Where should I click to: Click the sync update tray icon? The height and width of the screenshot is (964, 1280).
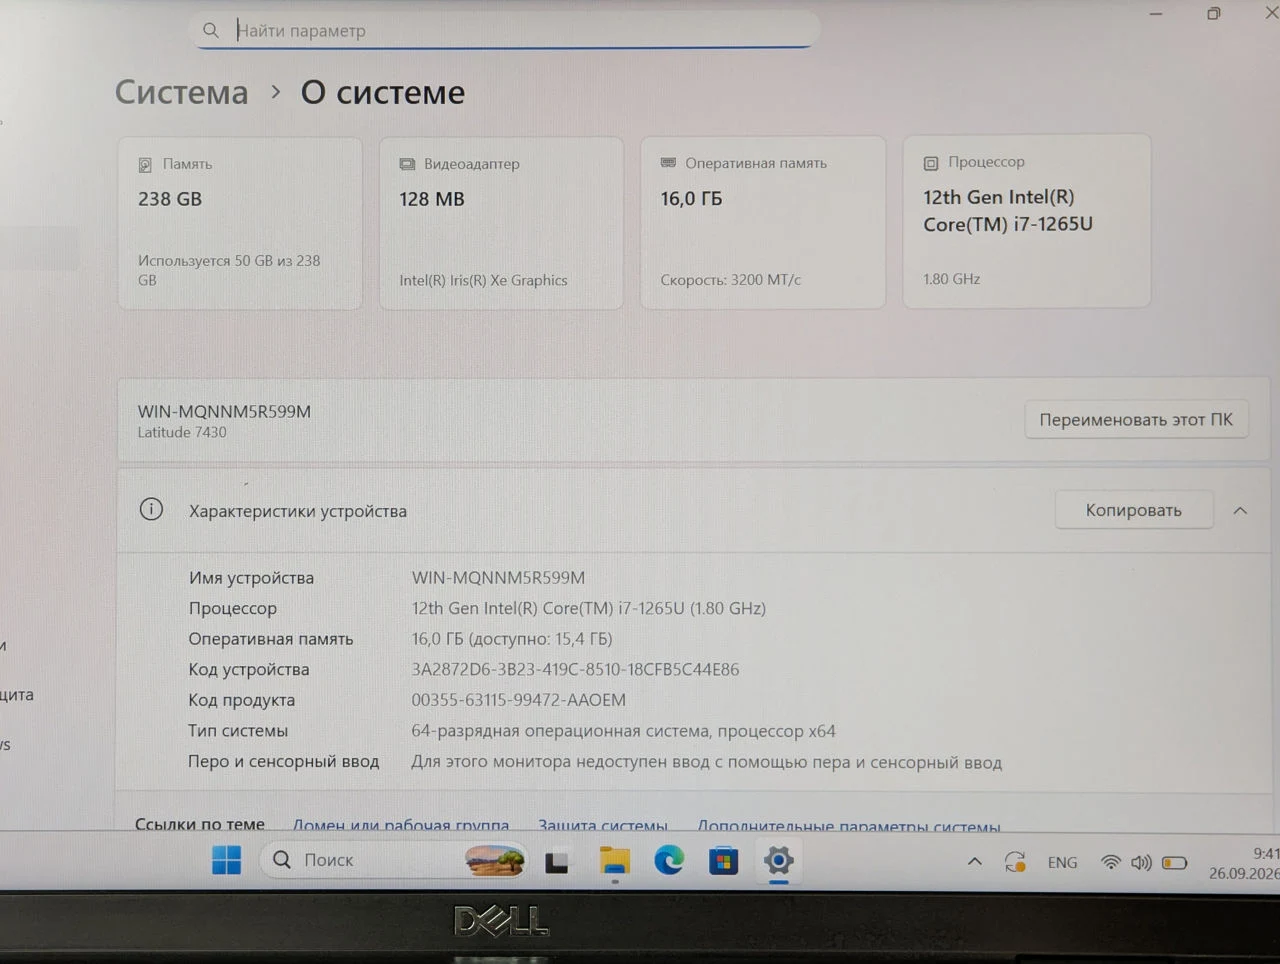[1015, 862]
